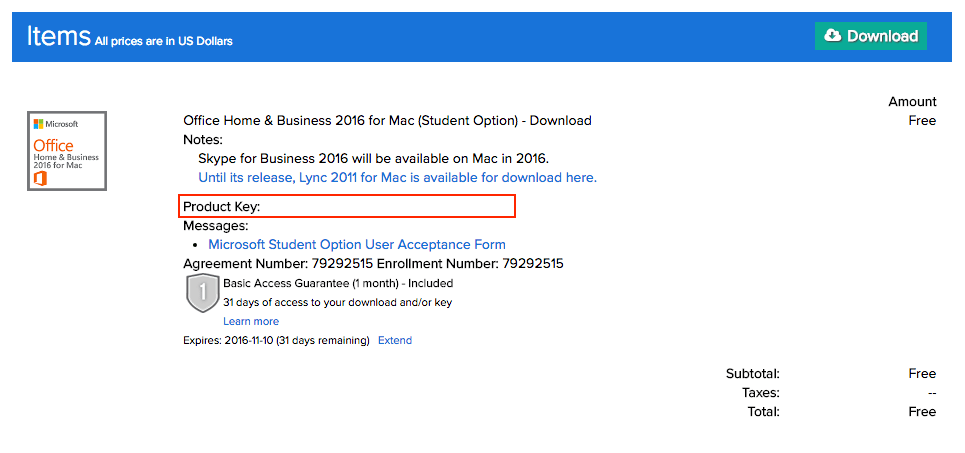This screenshot has width=965, height=453.
Task: Click the Basic Access Guarantee (1 month) text
Action: pos(338,284)
